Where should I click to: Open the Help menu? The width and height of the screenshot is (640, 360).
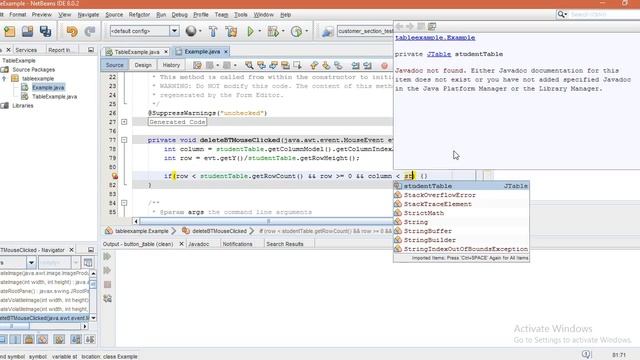(x=285, y=15)
